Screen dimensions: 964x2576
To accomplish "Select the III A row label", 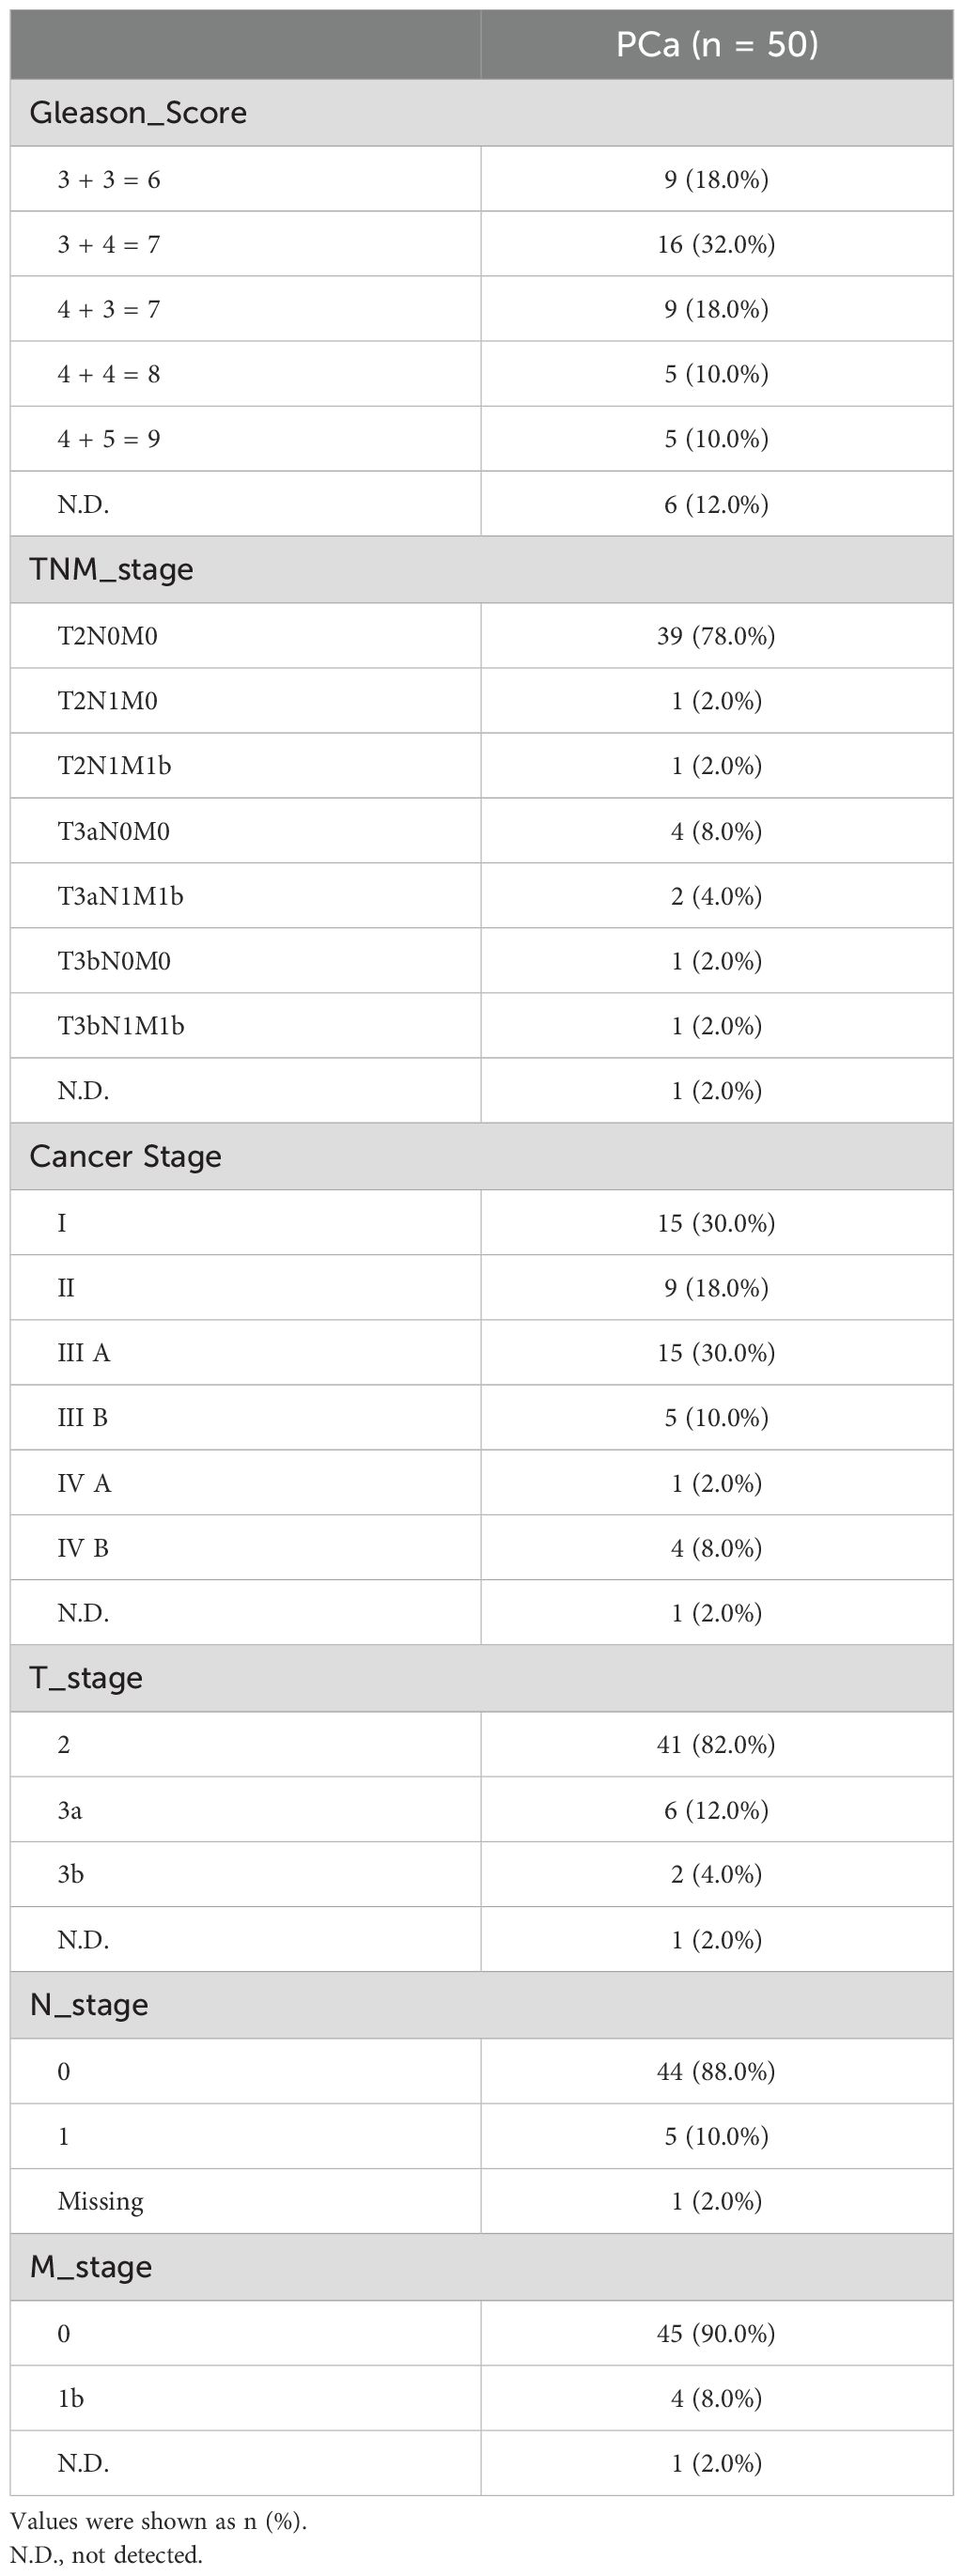I will click(x=84, y=1353).
